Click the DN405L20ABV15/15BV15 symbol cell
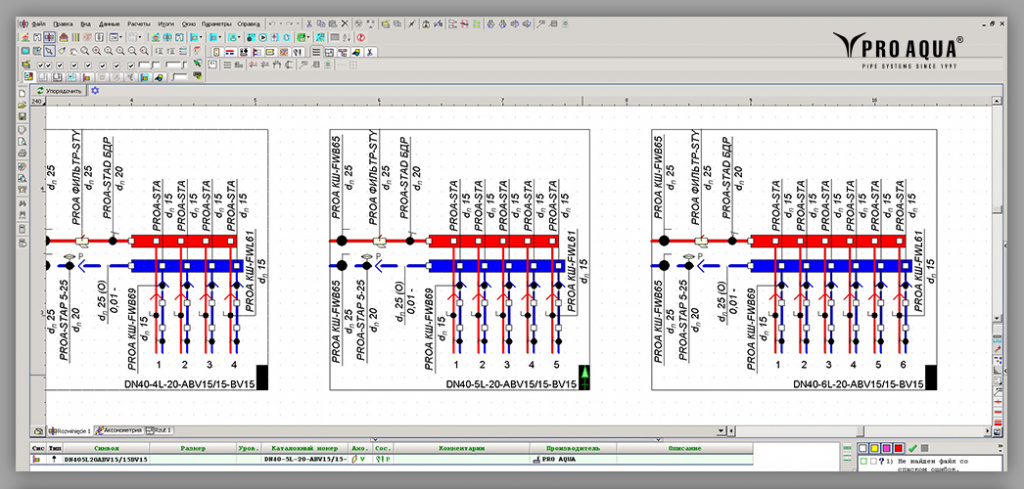Image resolution: width=1024 pixels, height=489 pixels. click(x=106, y=459)
